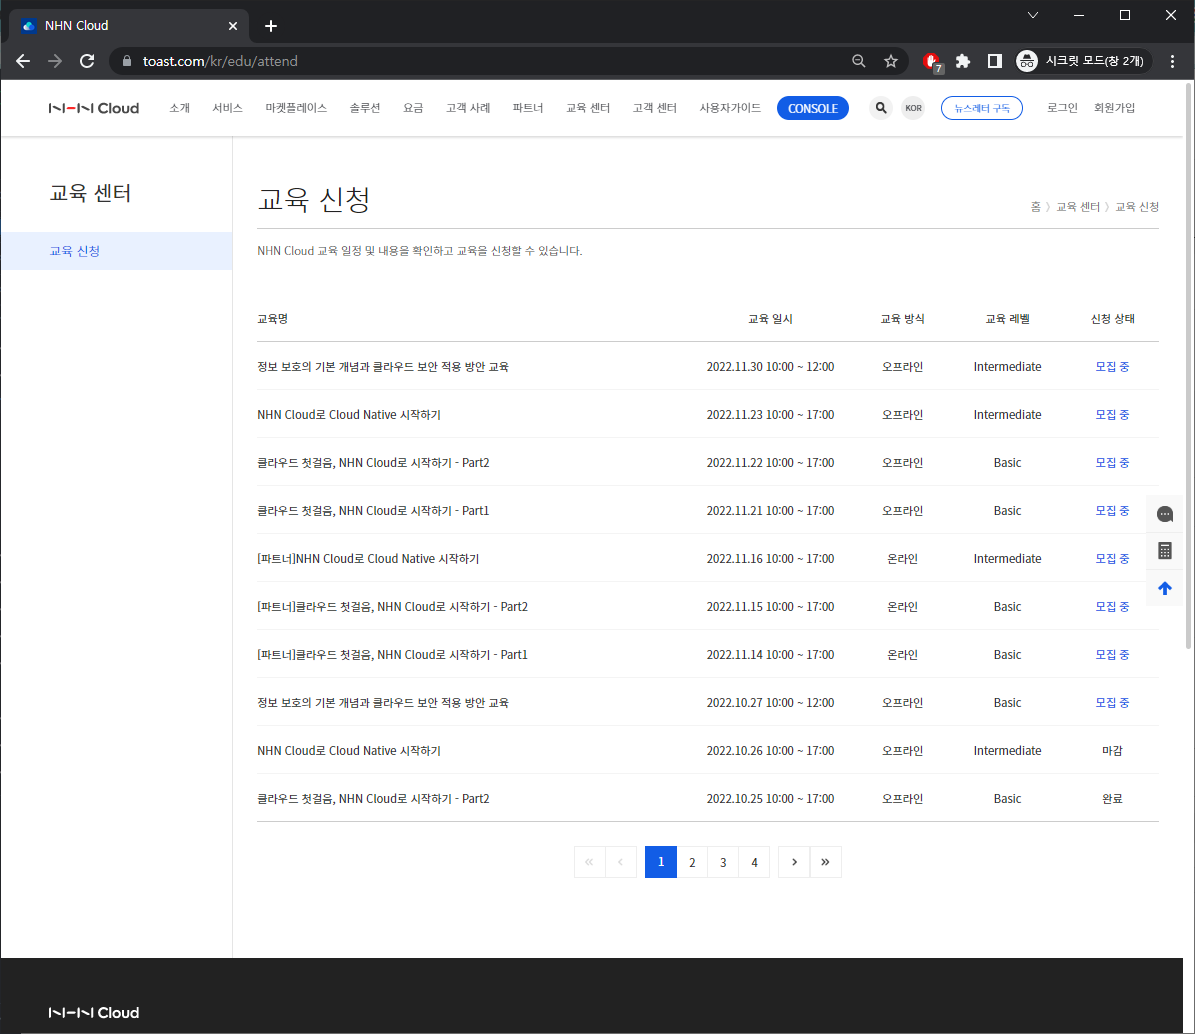Reload the page with refresh icon

coord(87,61)
